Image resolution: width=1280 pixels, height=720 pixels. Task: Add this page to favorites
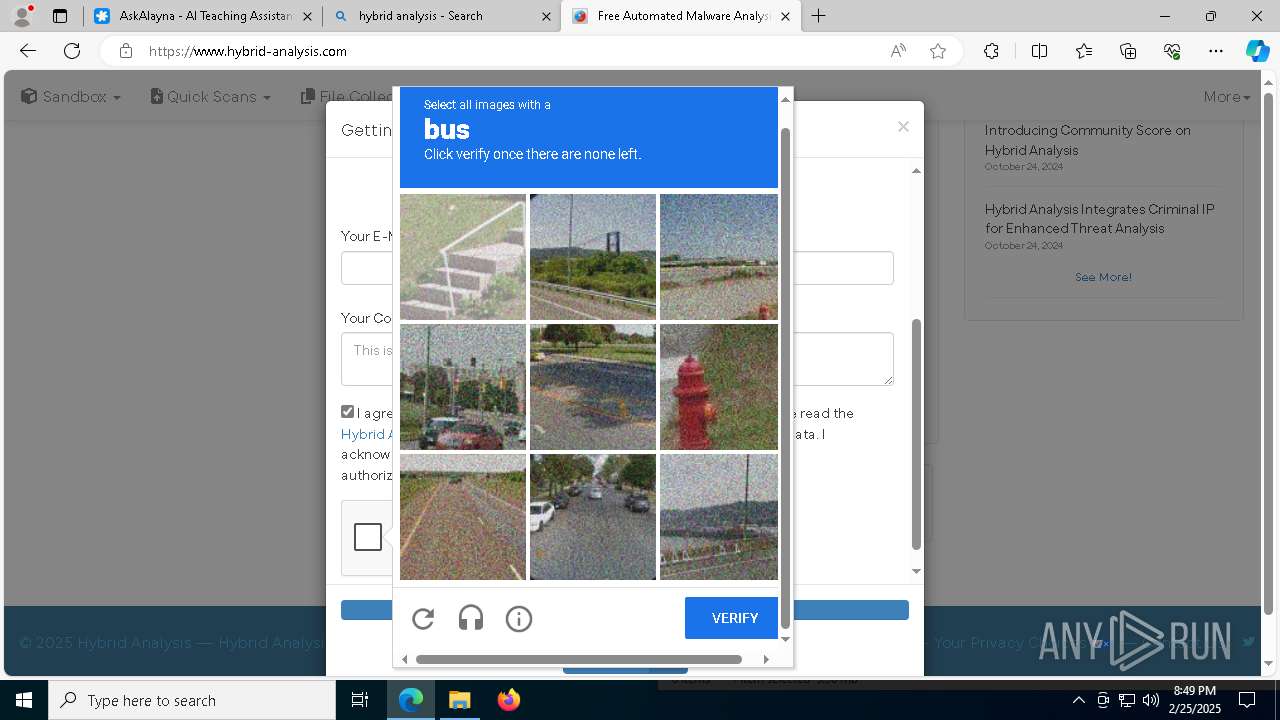click(938, 51)
